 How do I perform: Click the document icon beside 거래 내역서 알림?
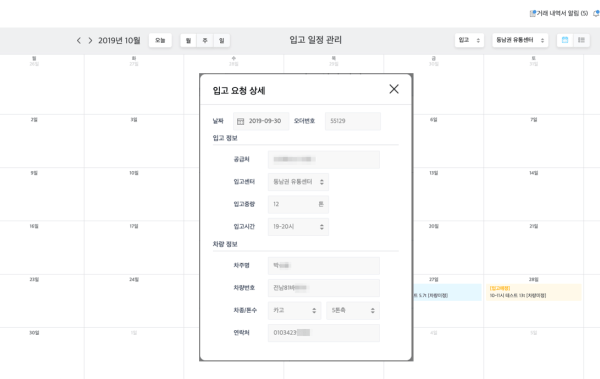click(532, 13)
